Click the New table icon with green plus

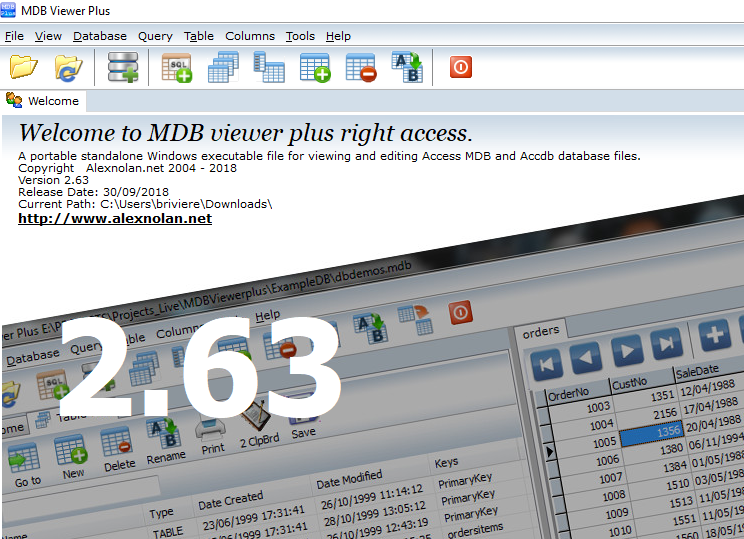click(315, 67)
